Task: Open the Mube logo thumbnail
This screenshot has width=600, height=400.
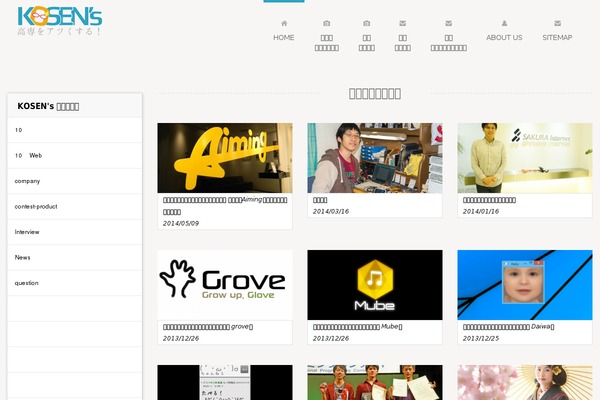Action: [375, 285]
